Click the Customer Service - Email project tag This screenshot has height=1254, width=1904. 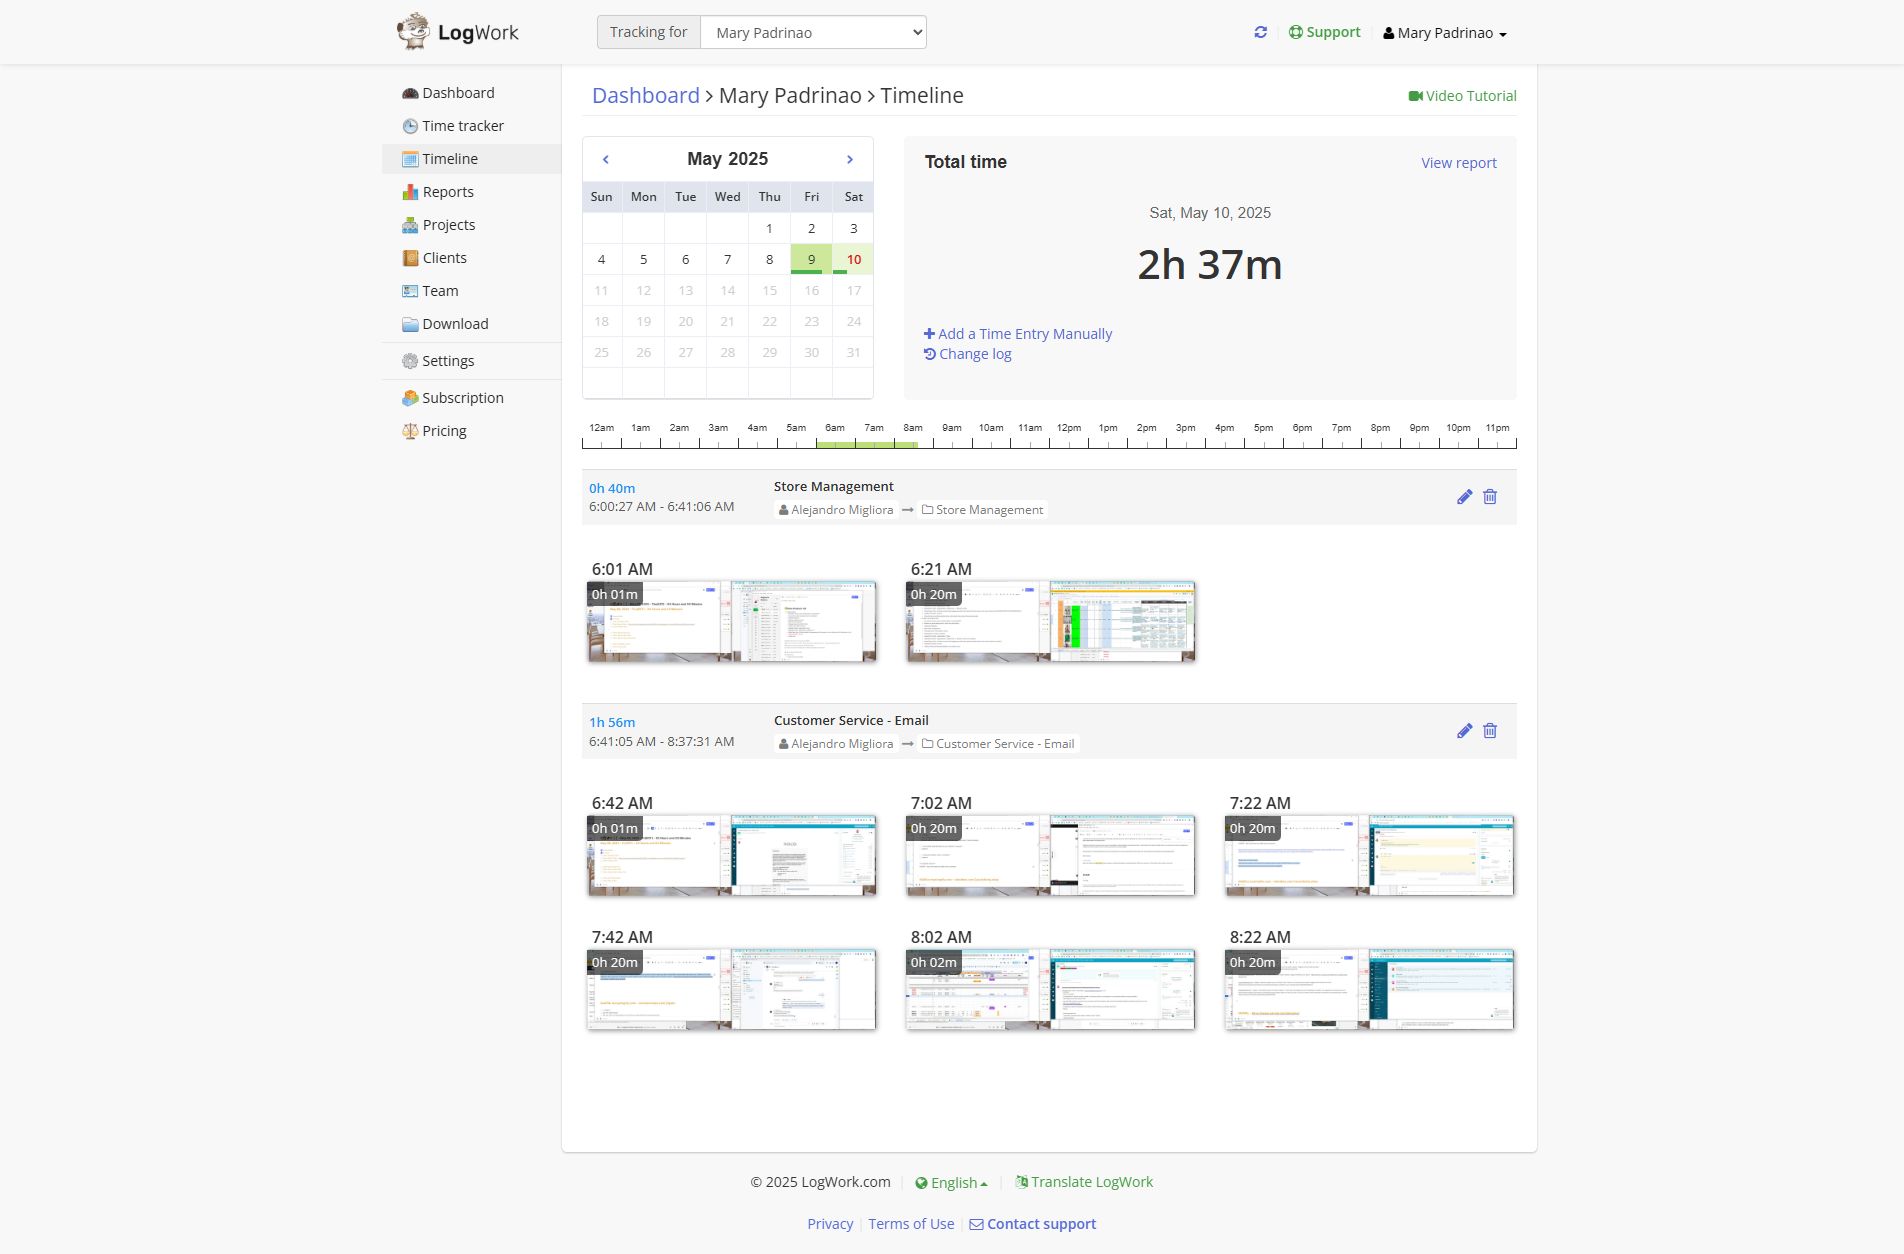click(998, 744)
